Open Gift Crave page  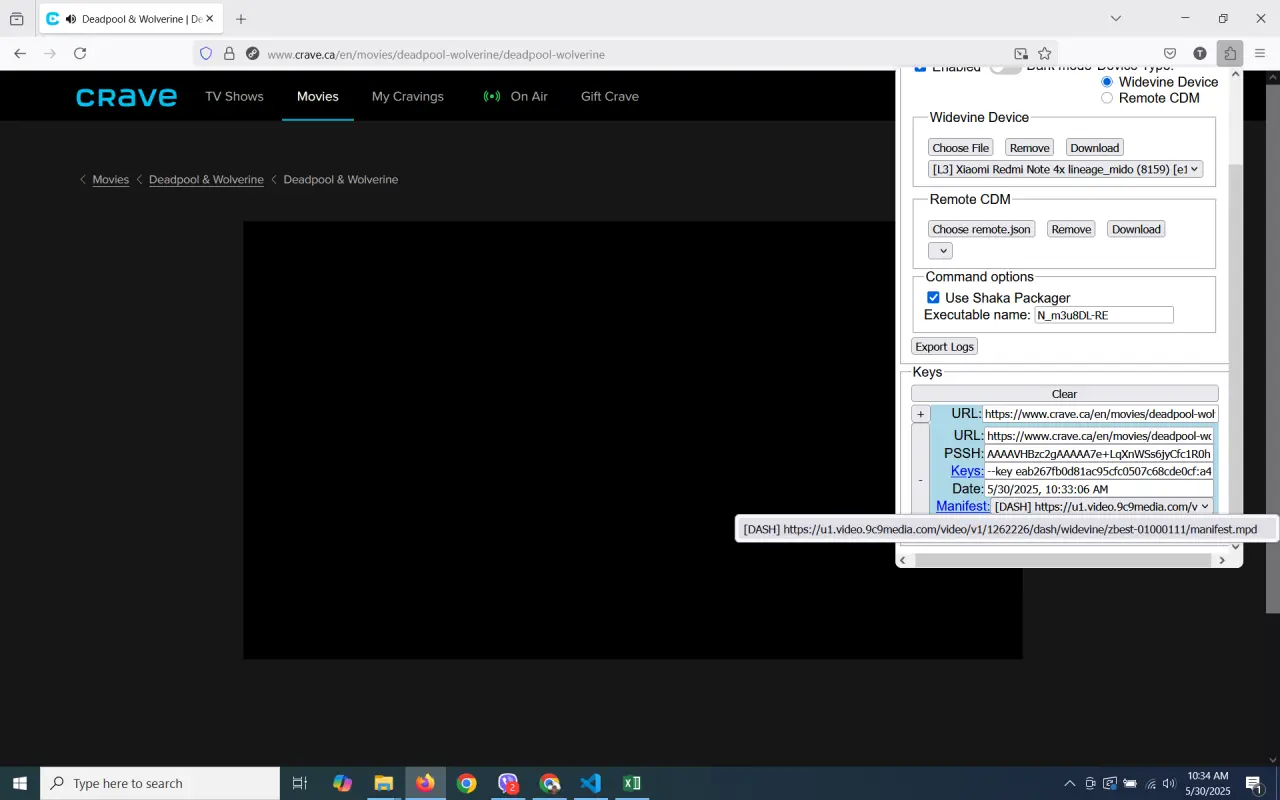click(x=610, y=97)
